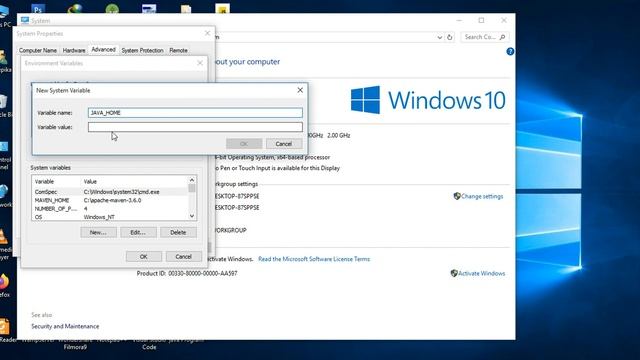Click Edit... under System variables
This screenshot has width=640, height=360.
pos(138,232)
